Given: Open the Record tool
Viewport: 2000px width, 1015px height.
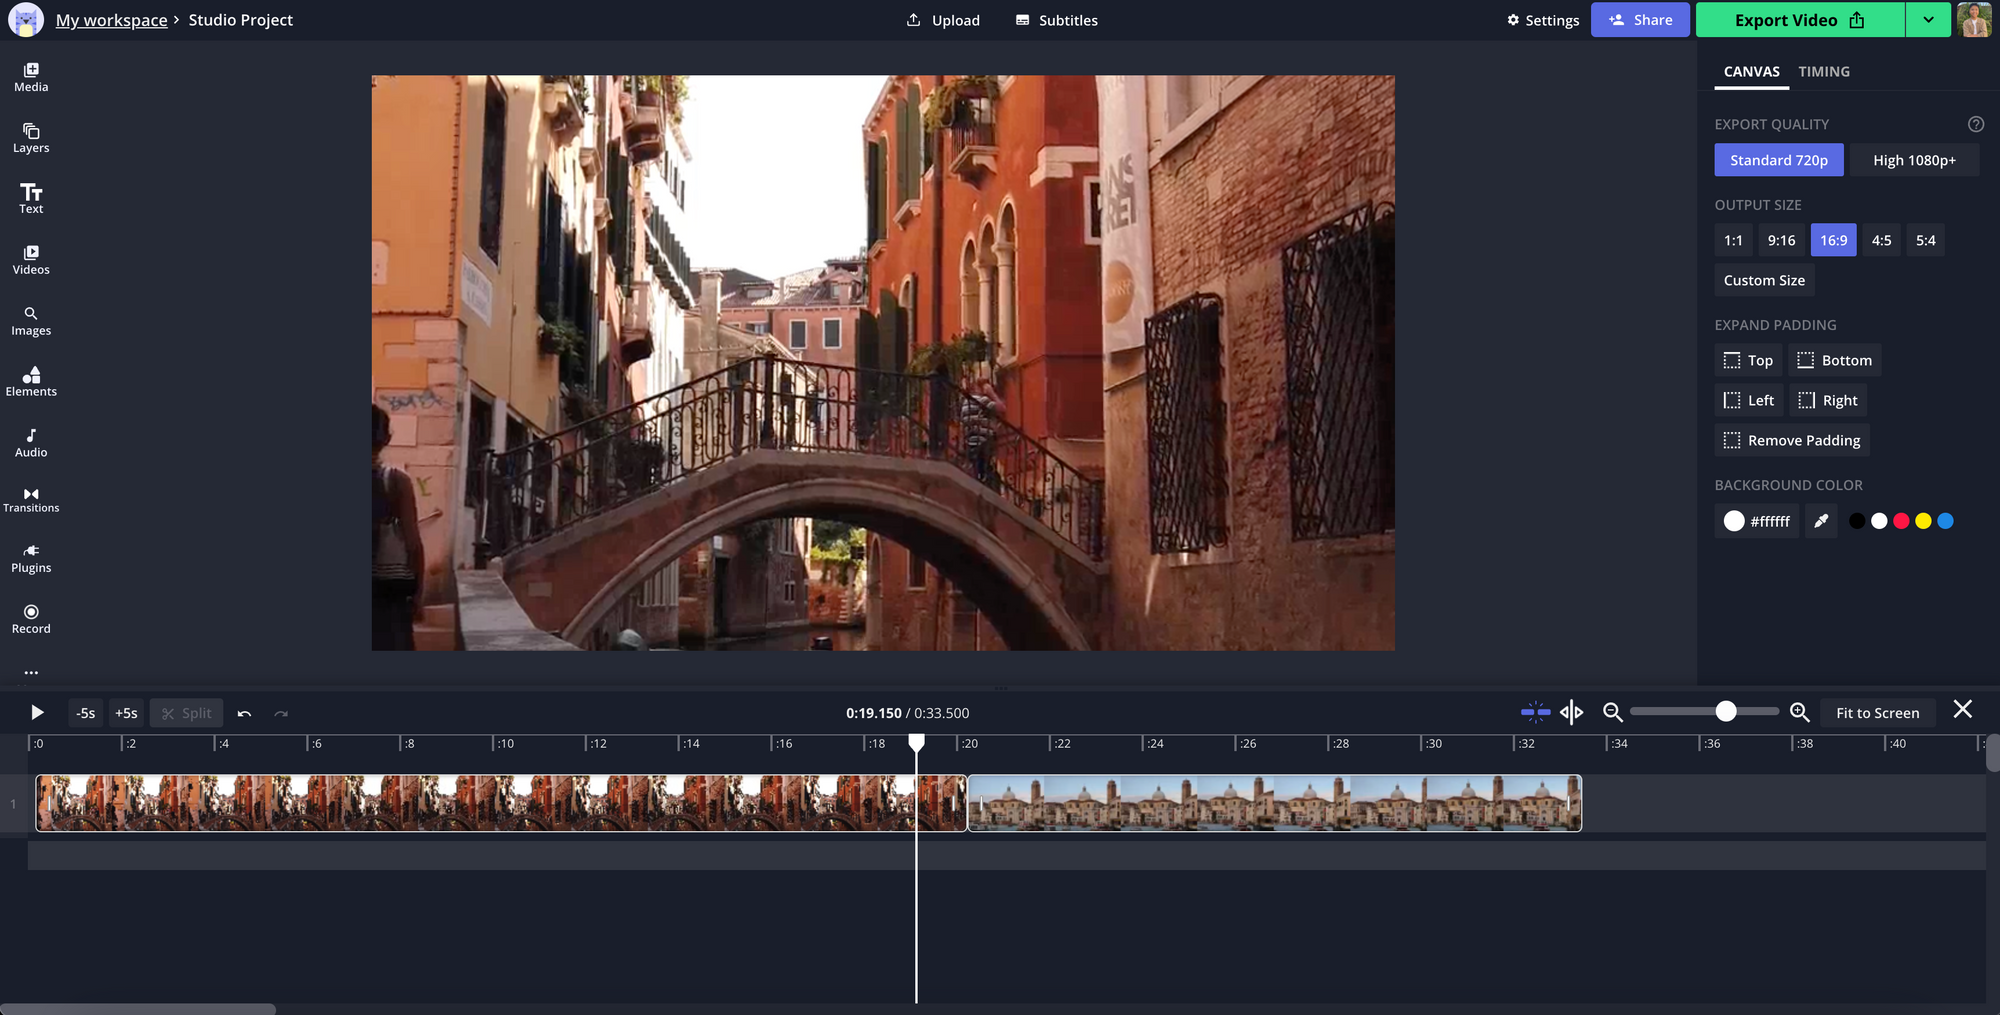Looking at the screenshot, I should click(31, 619).
